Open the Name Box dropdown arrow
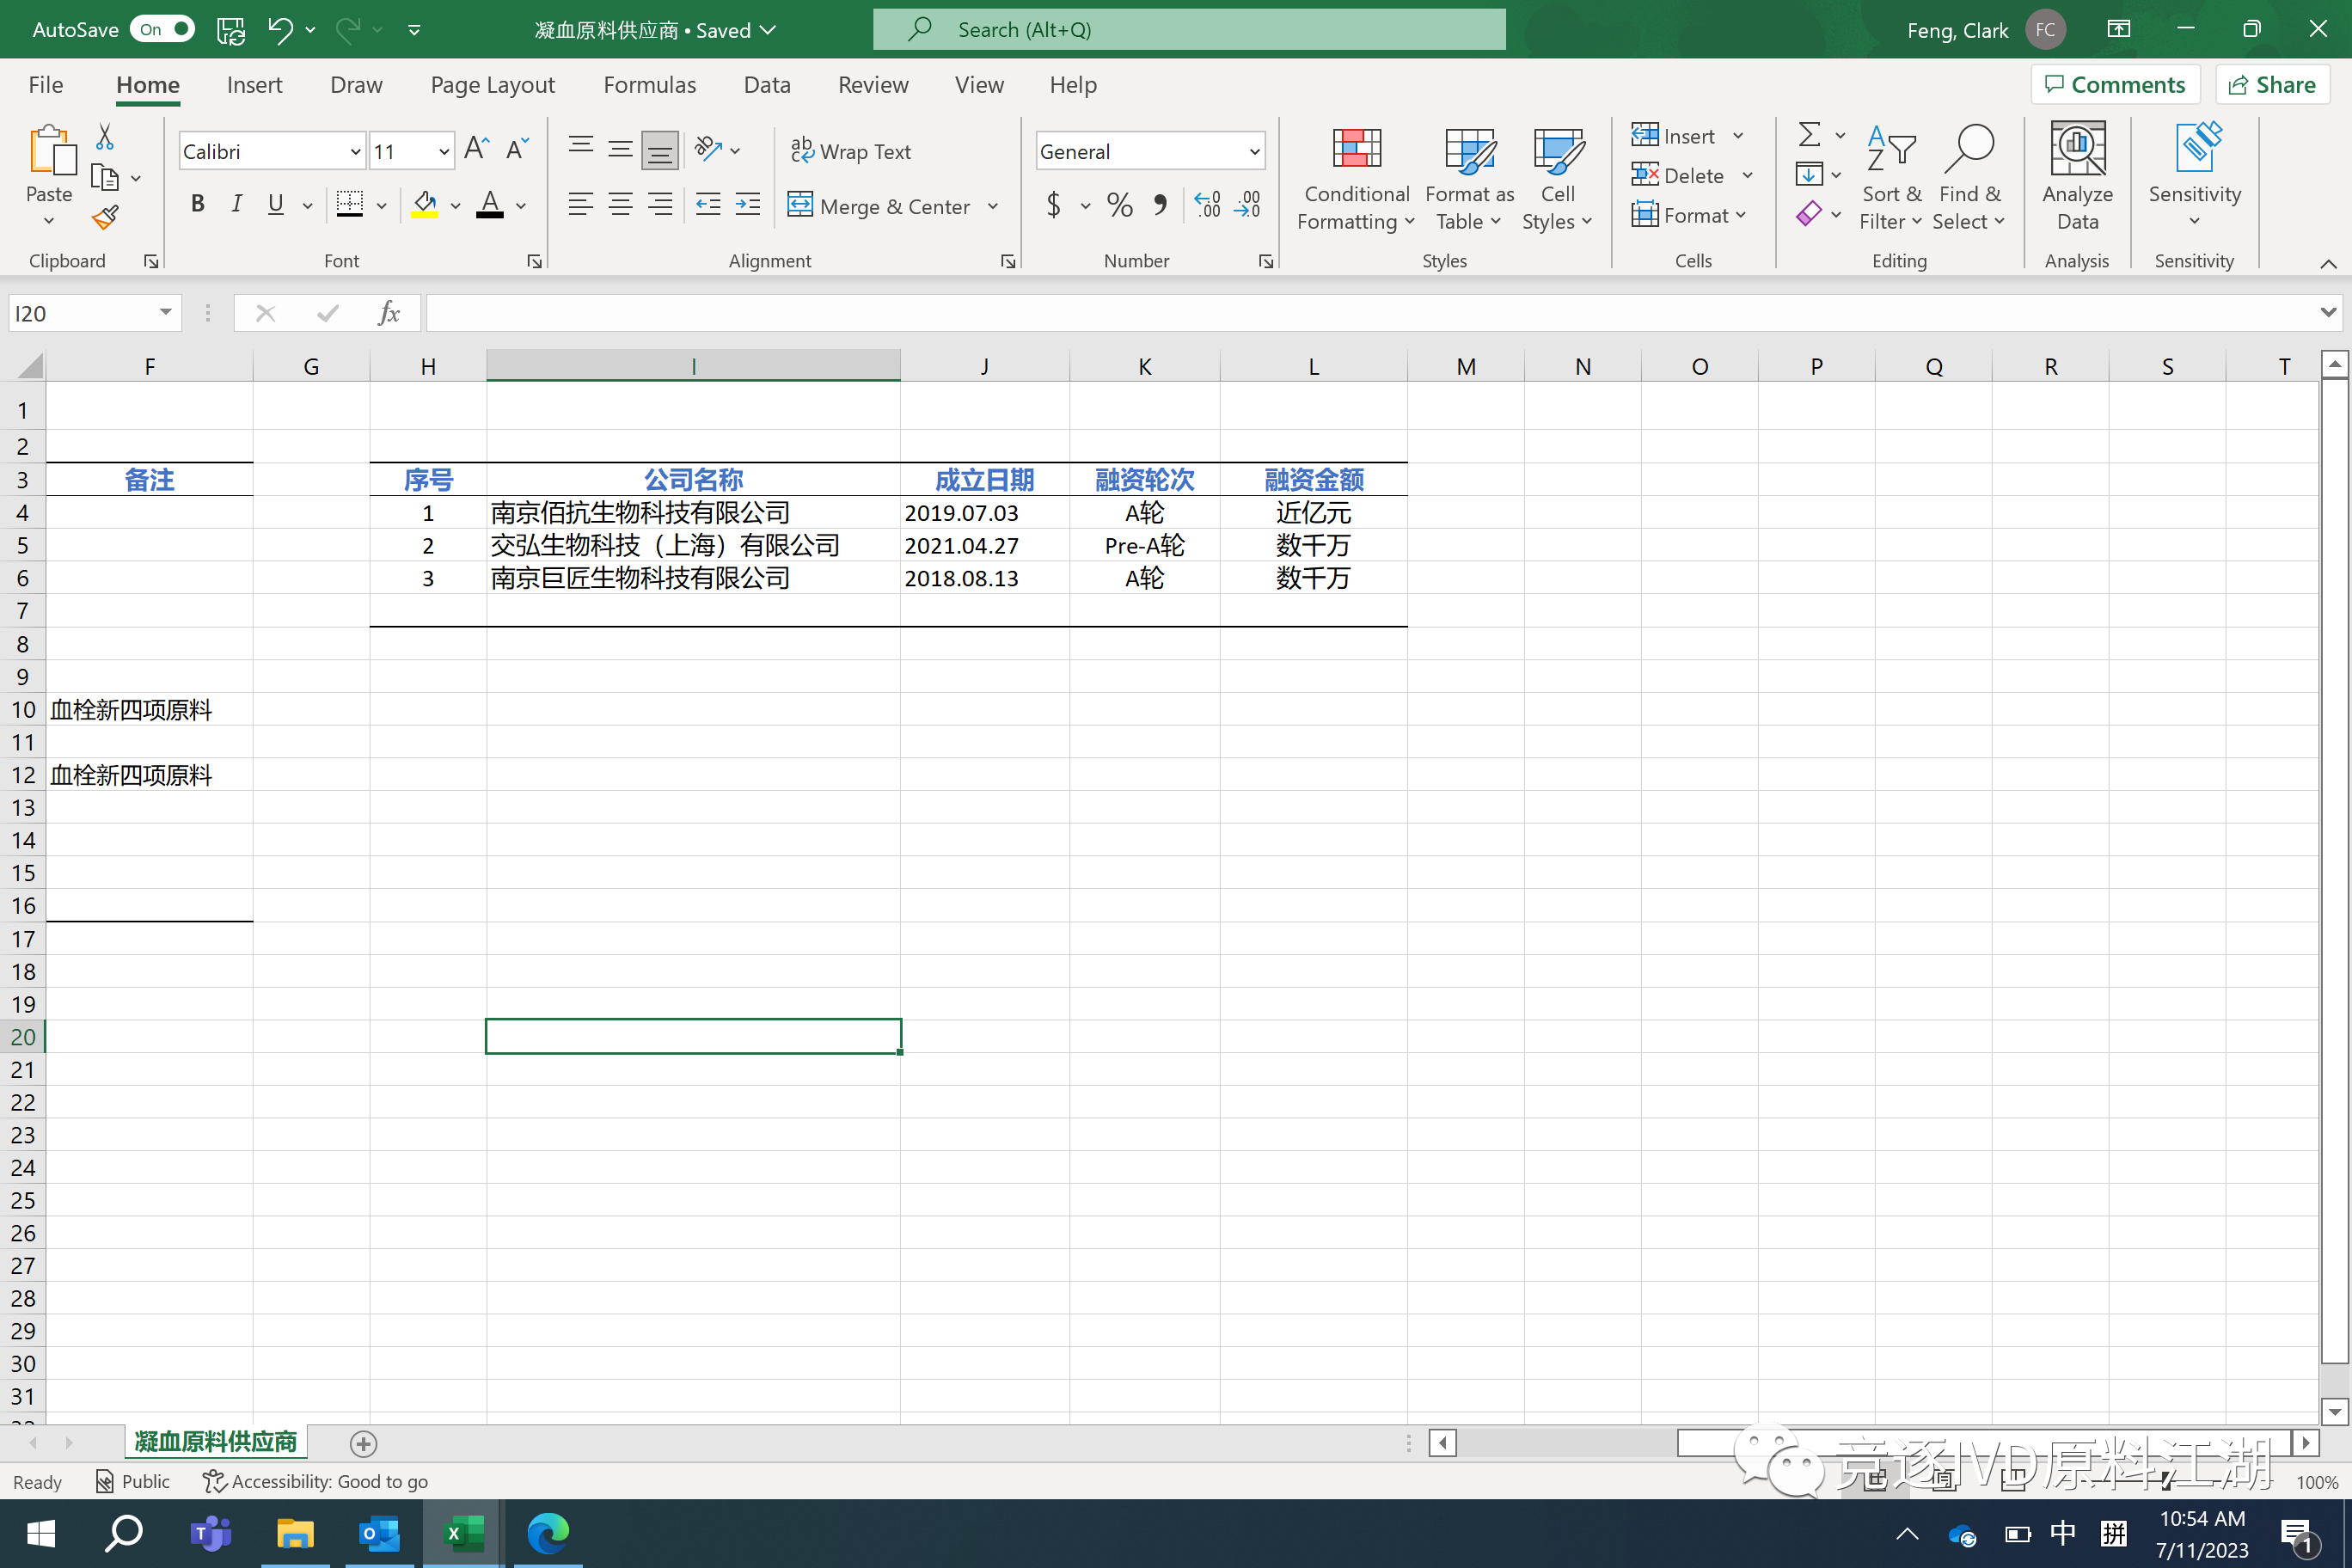 tap(165, 313)
